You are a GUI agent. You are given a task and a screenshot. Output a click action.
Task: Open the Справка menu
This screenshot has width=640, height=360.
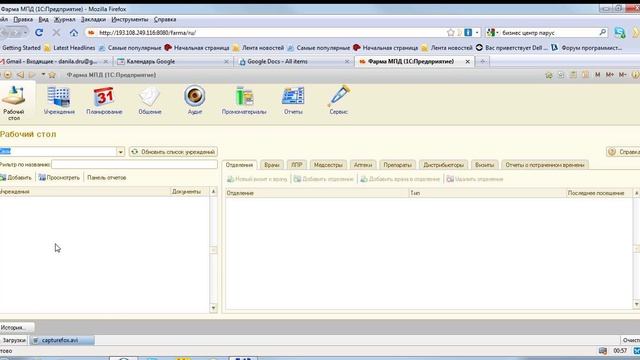click(165, 19)
